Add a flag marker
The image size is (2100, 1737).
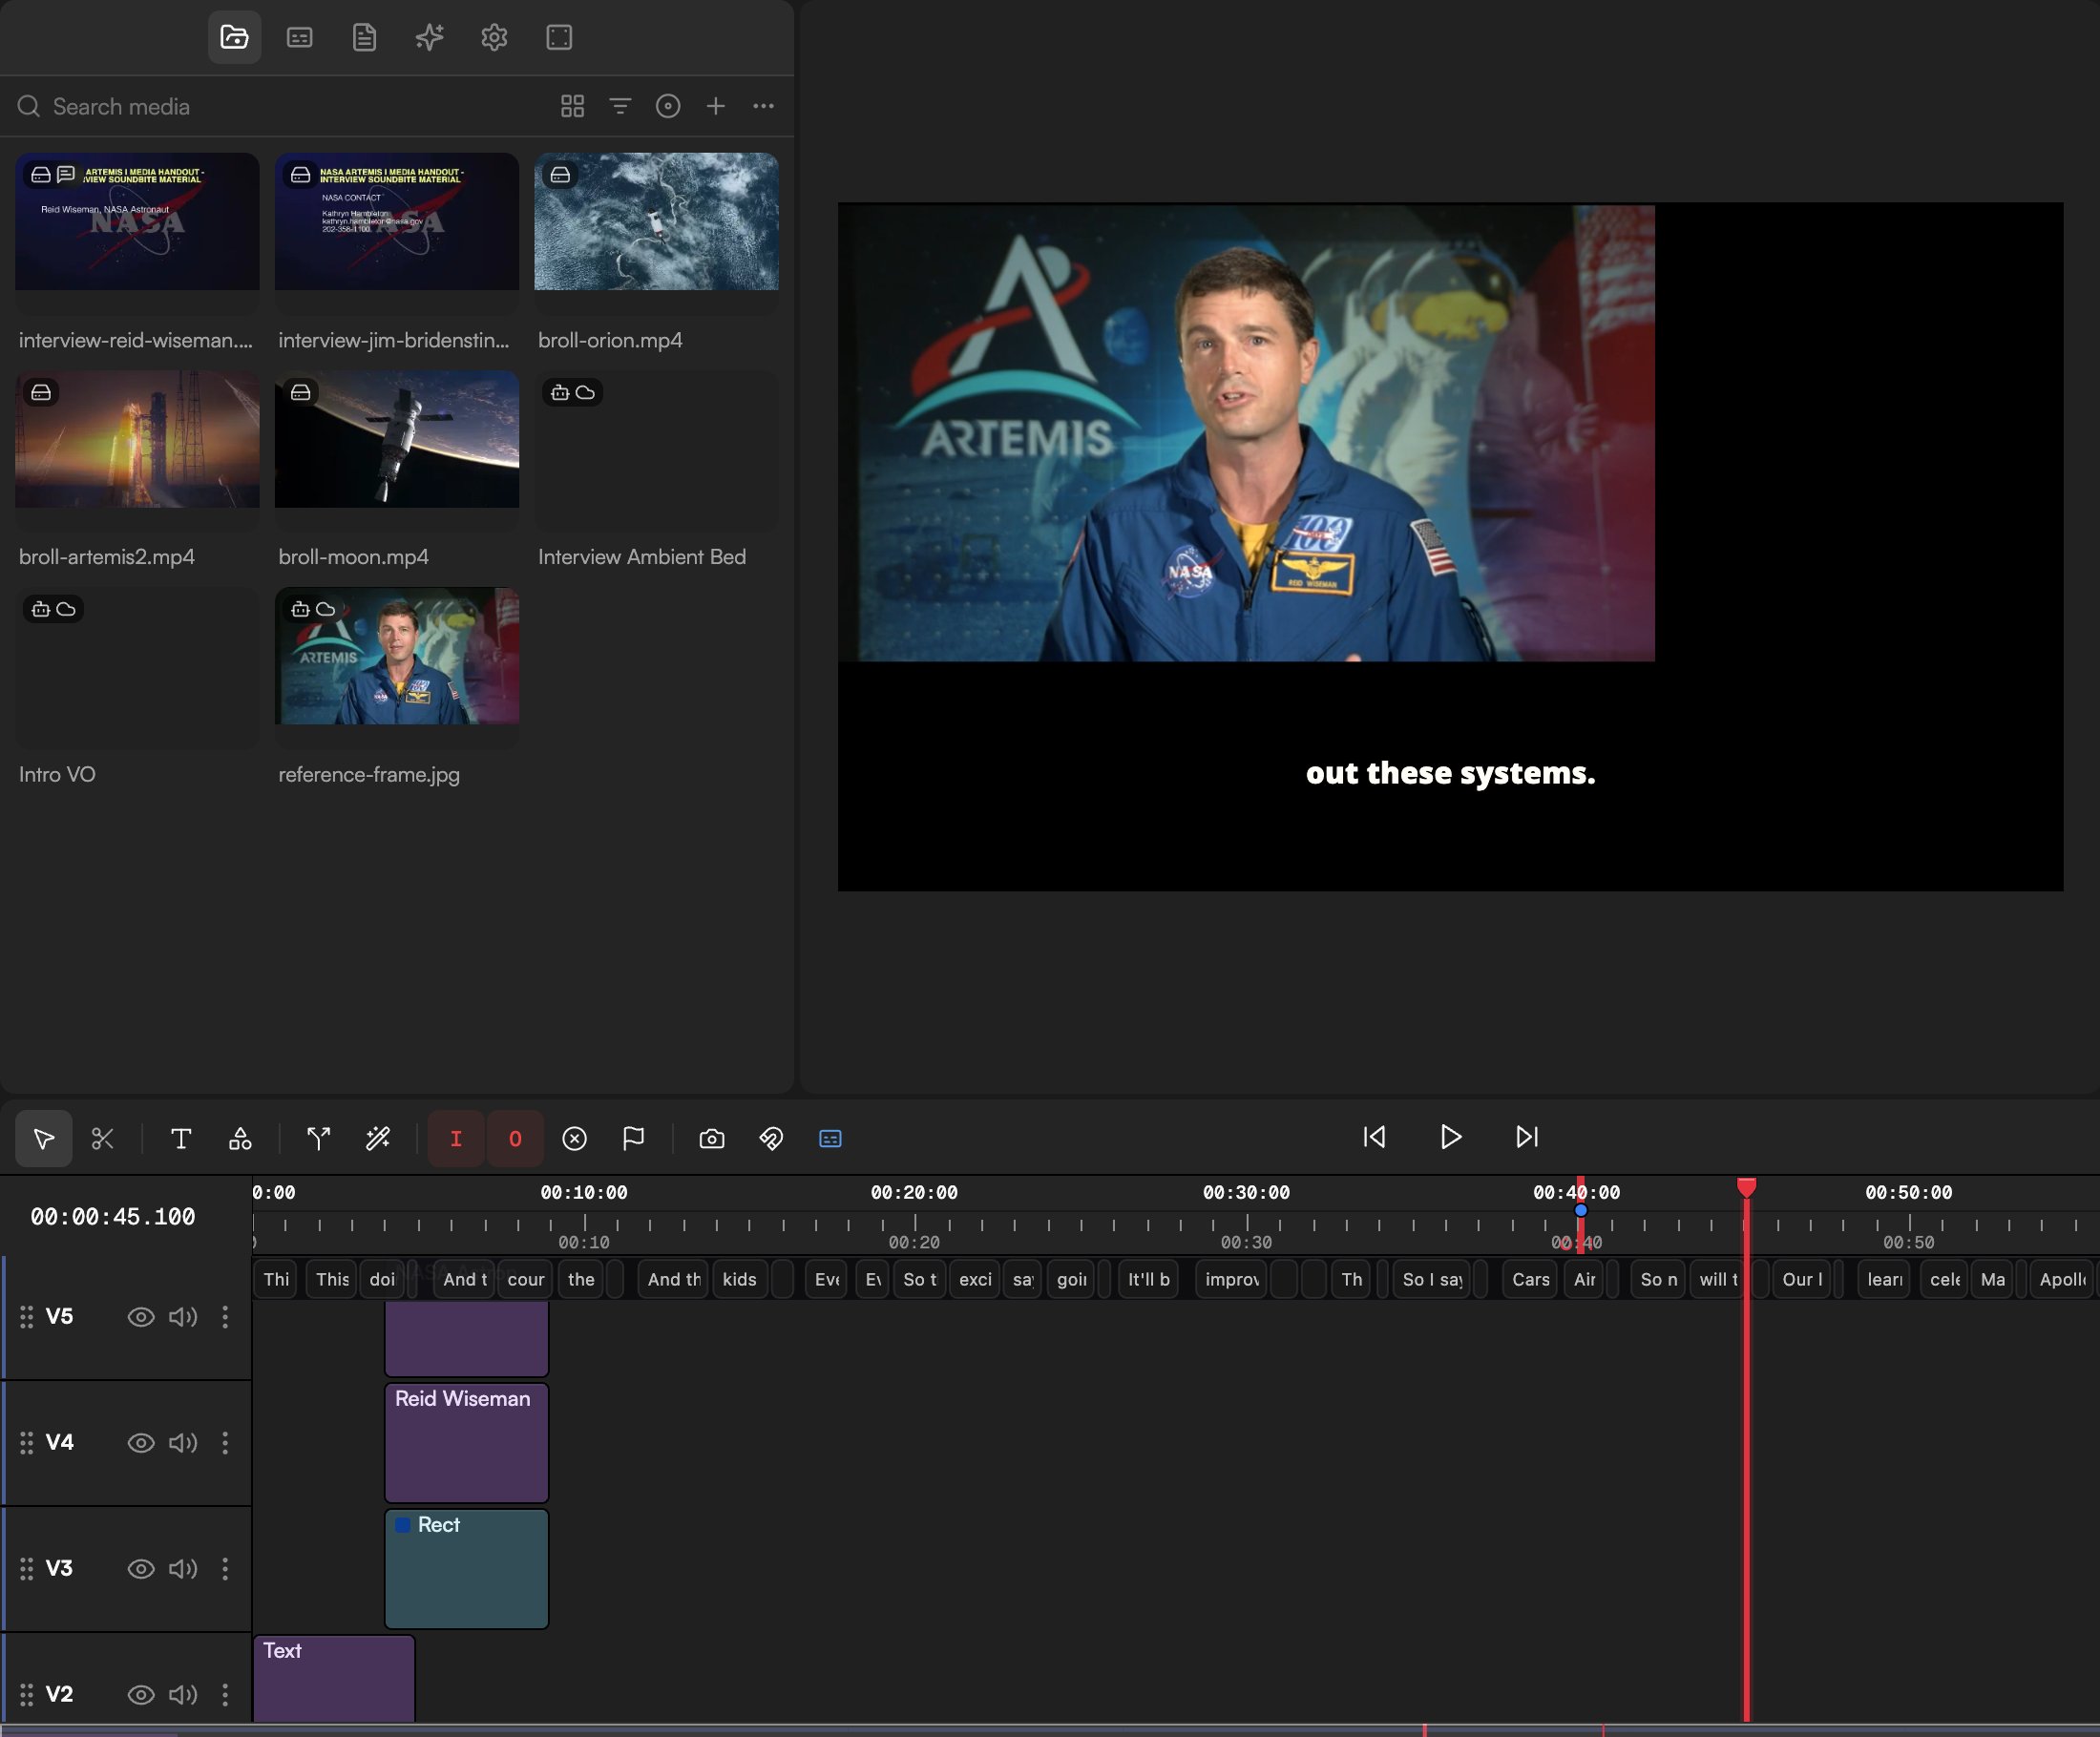(633, 1138)
